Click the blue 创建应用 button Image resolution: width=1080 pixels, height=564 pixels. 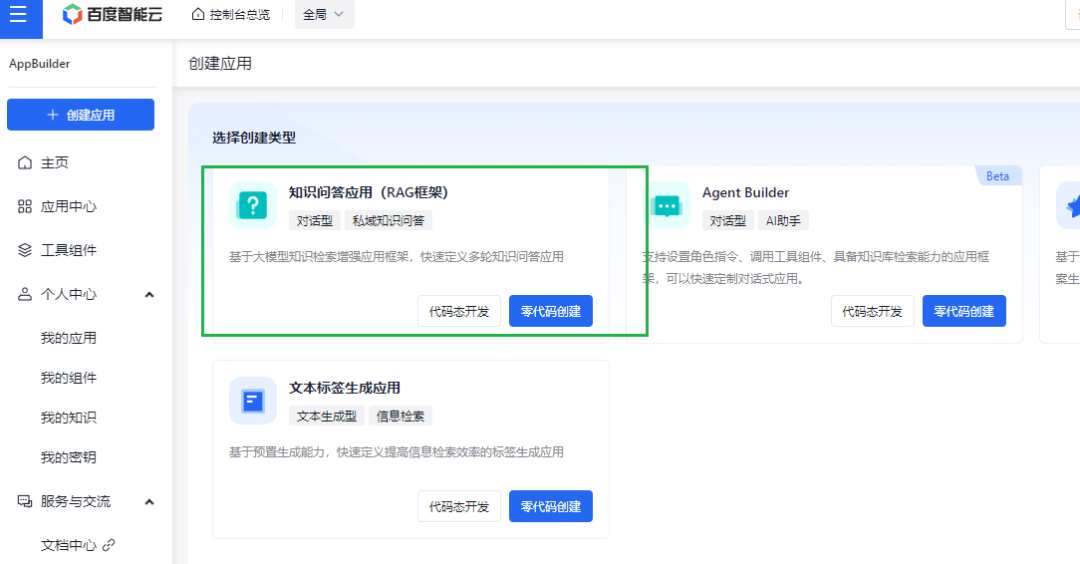pyautogui.click(x=81, y=114)
